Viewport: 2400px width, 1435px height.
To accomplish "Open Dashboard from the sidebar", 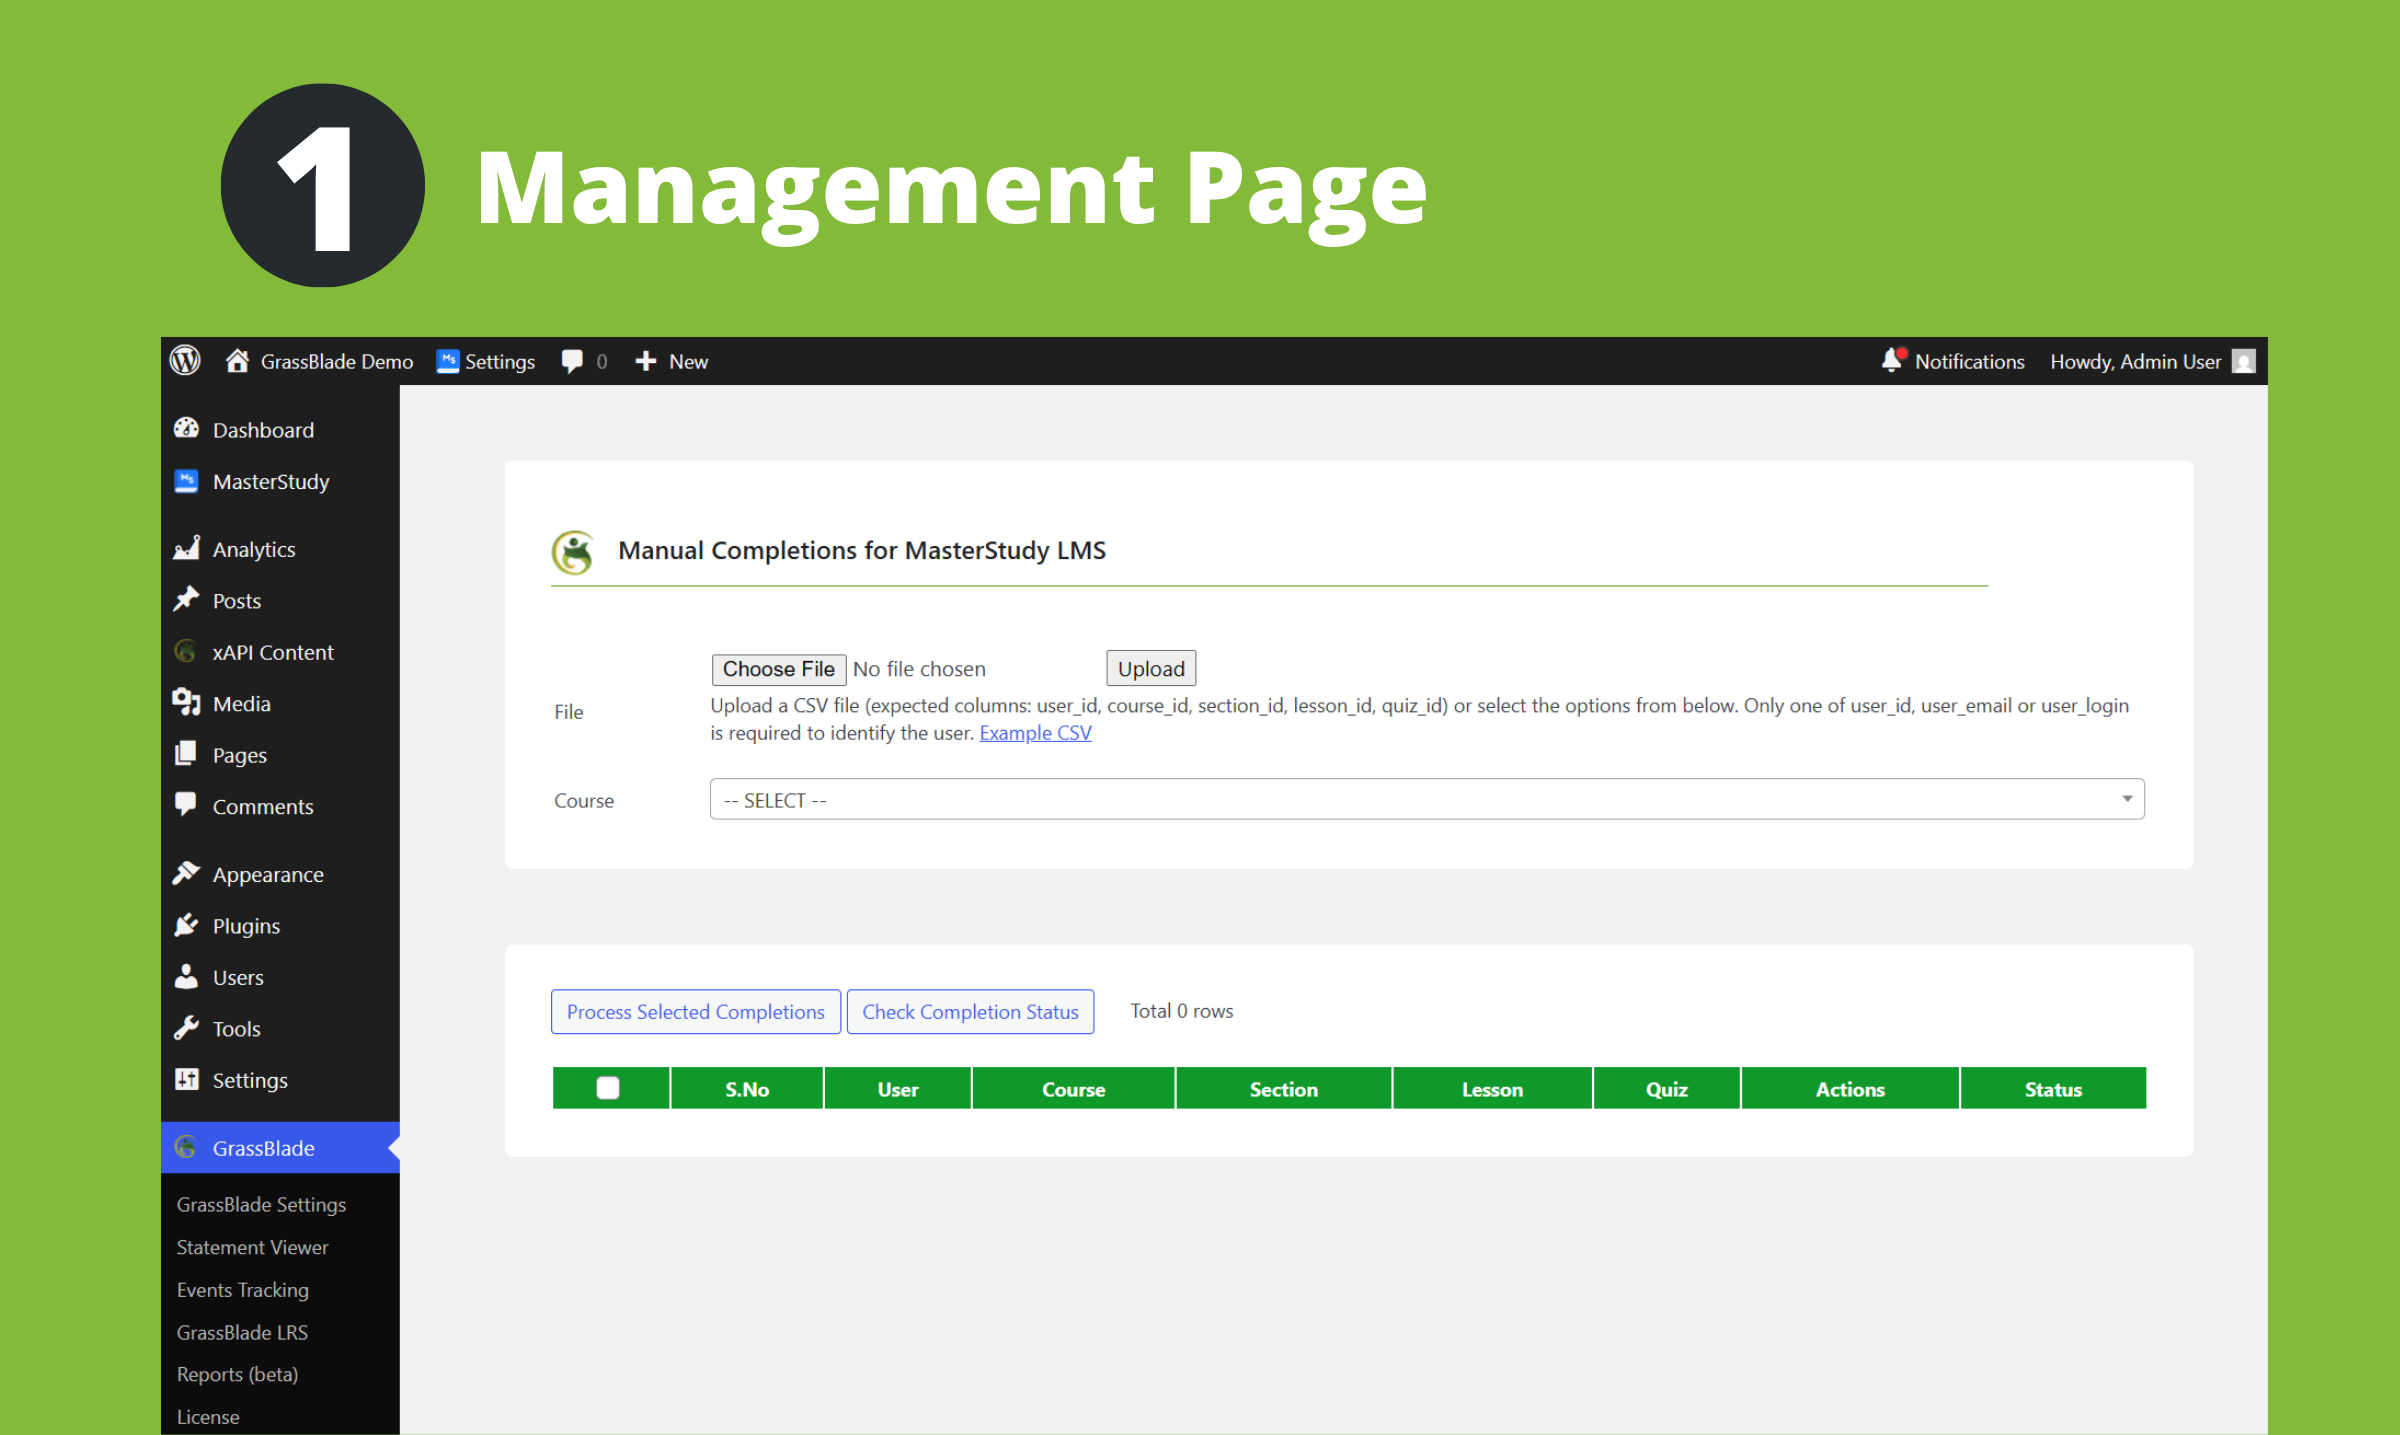I will 262,430.
